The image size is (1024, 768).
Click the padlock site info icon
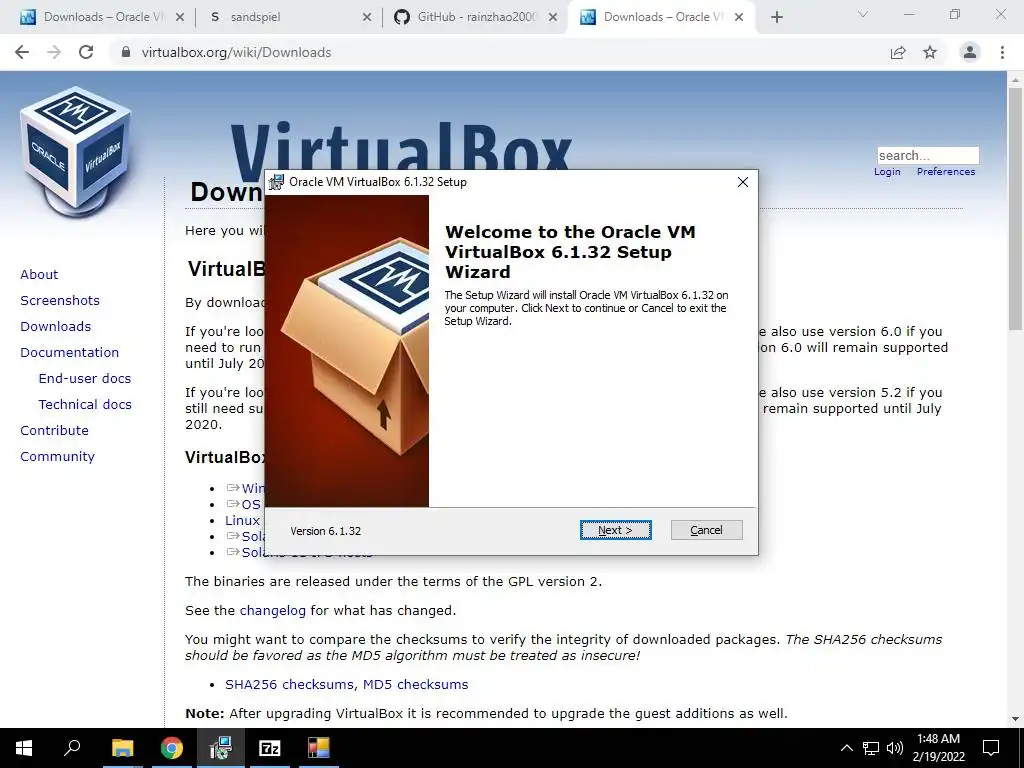pyautogui.click(x=126, y=52)
